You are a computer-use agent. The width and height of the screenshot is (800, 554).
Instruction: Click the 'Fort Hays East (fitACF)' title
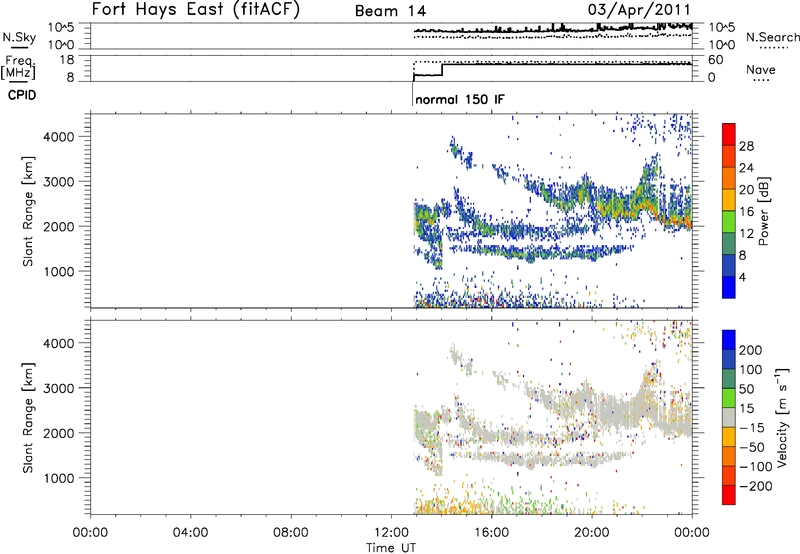tap(196, 9)
